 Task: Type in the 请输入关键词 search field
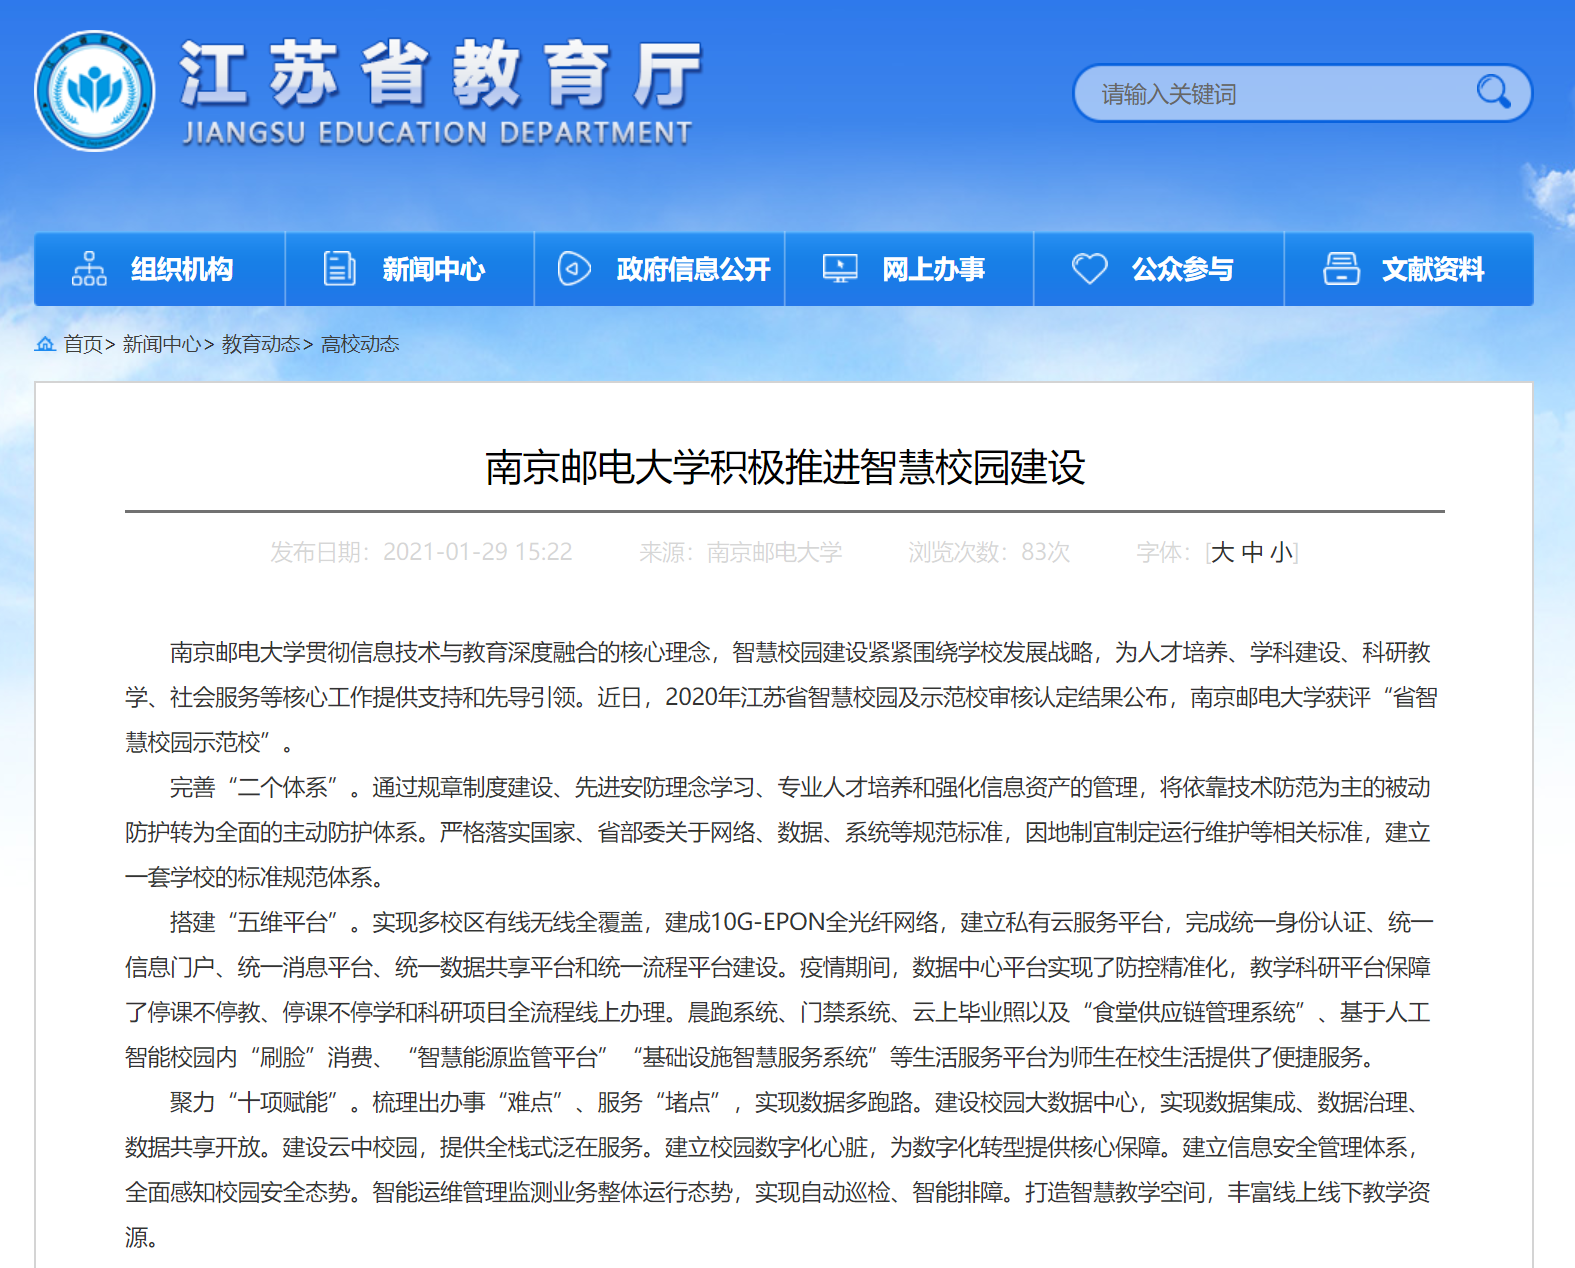pyautogui.click(x=1270, y=94)
